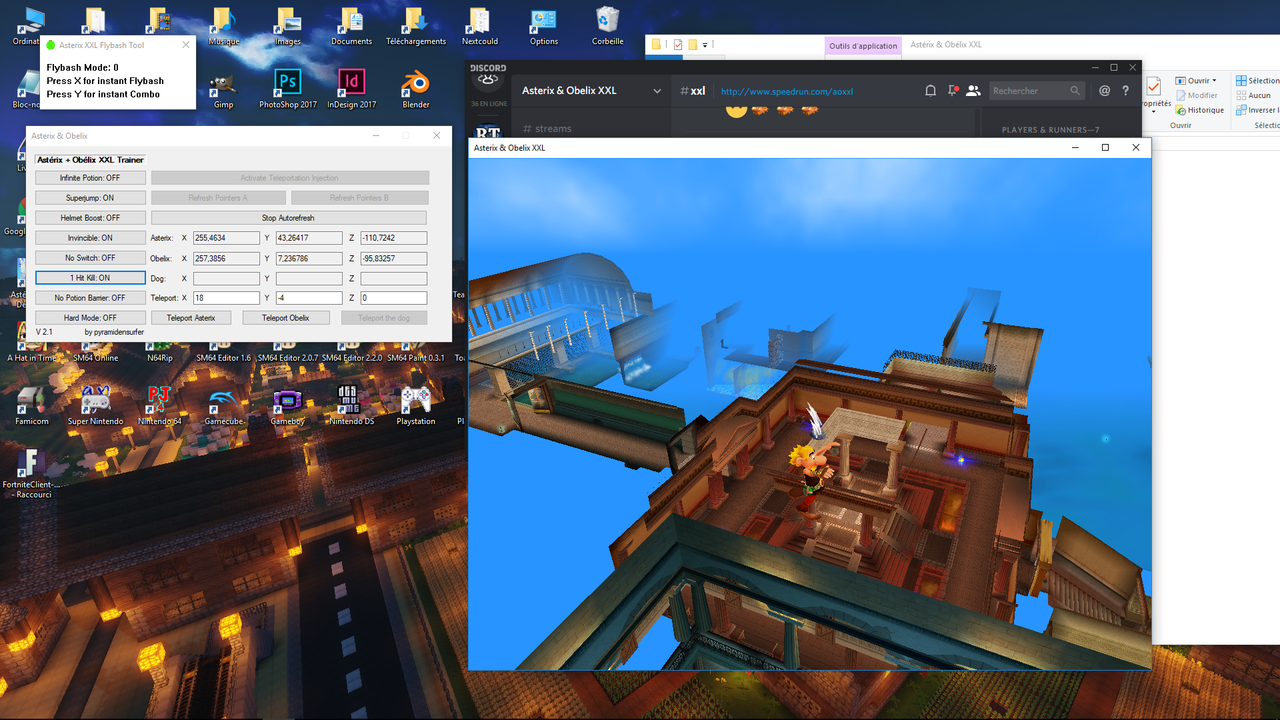Expand the Ouvrir dropdown in Explorer ribbon
1280x720 pixels.
1197,81
